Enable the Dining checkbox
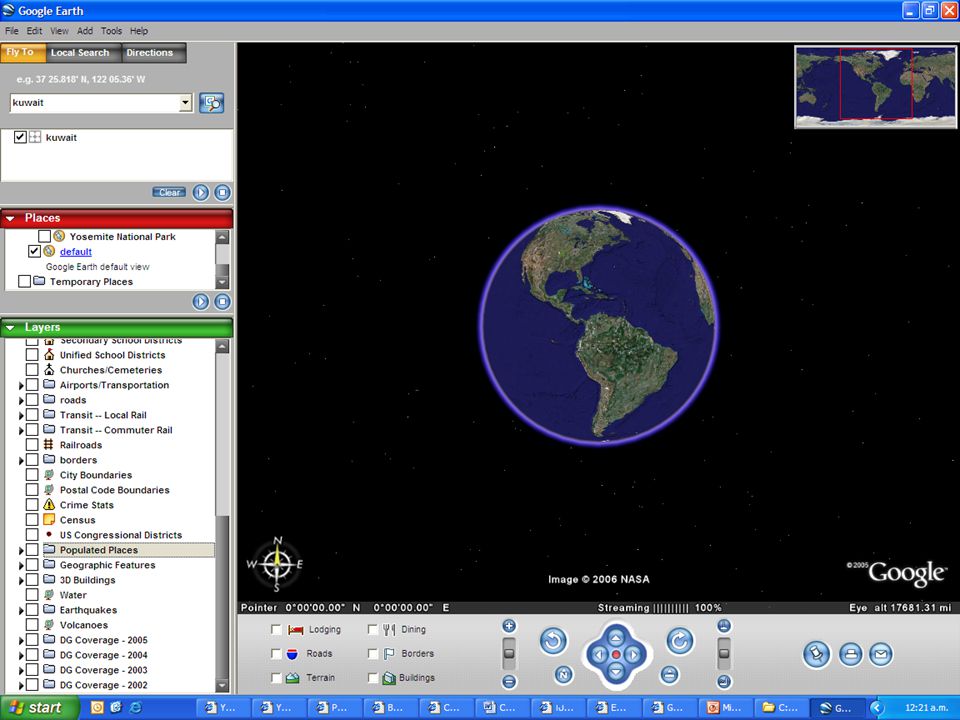Viewport: 960px width, 720px height. tap(372, 629)
